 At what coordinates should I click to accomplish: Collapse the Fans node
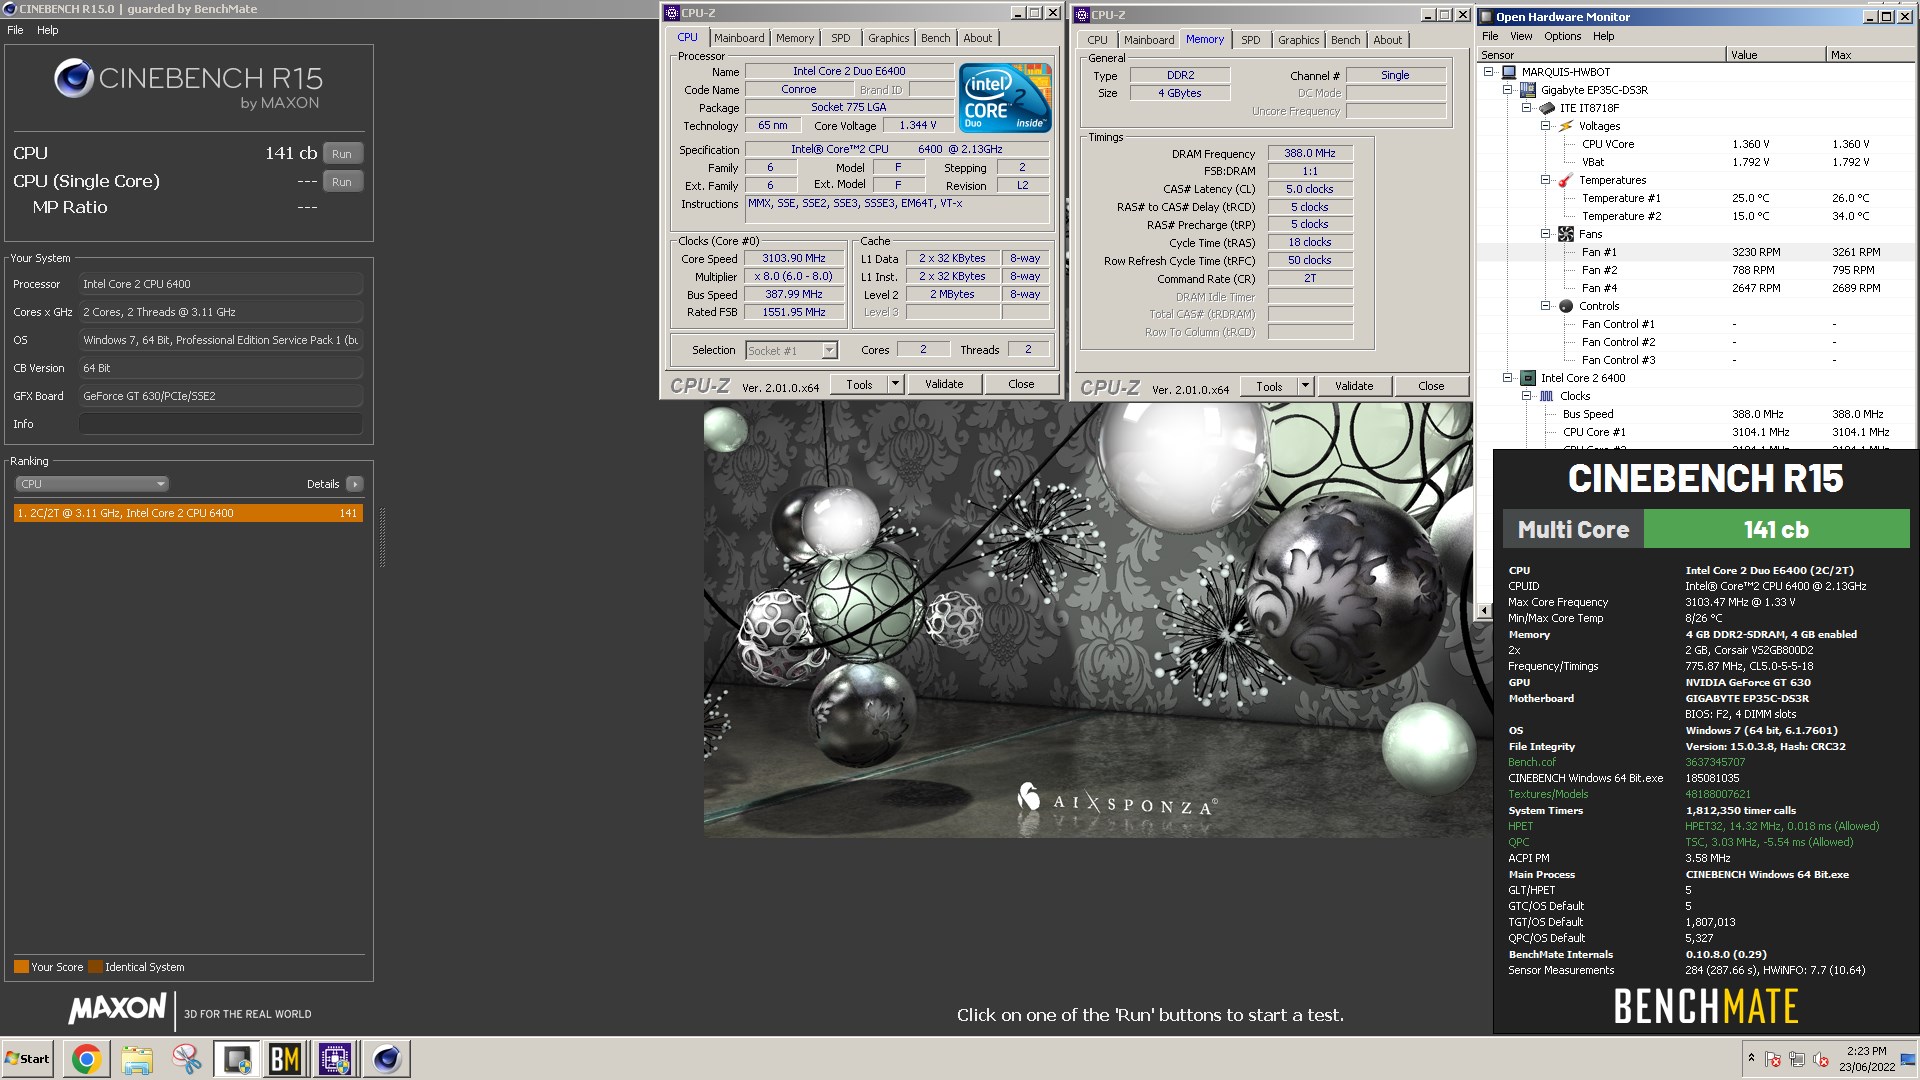1545,234
